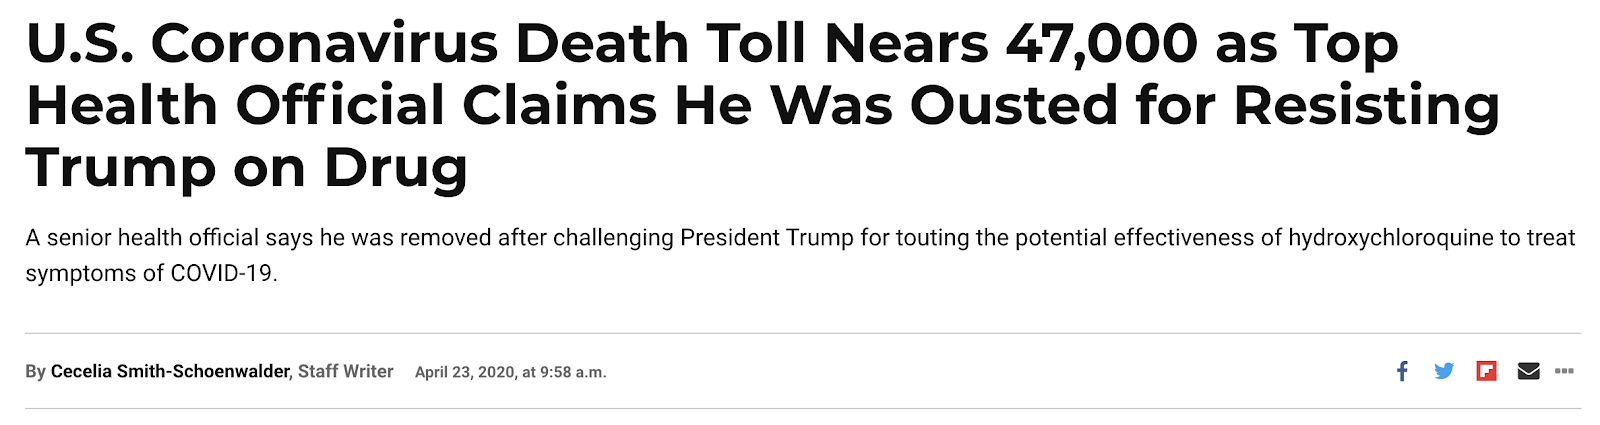Email the article using envelope icon
The width and height of the screenshot is (1600, 425).
coord(1528,371)
